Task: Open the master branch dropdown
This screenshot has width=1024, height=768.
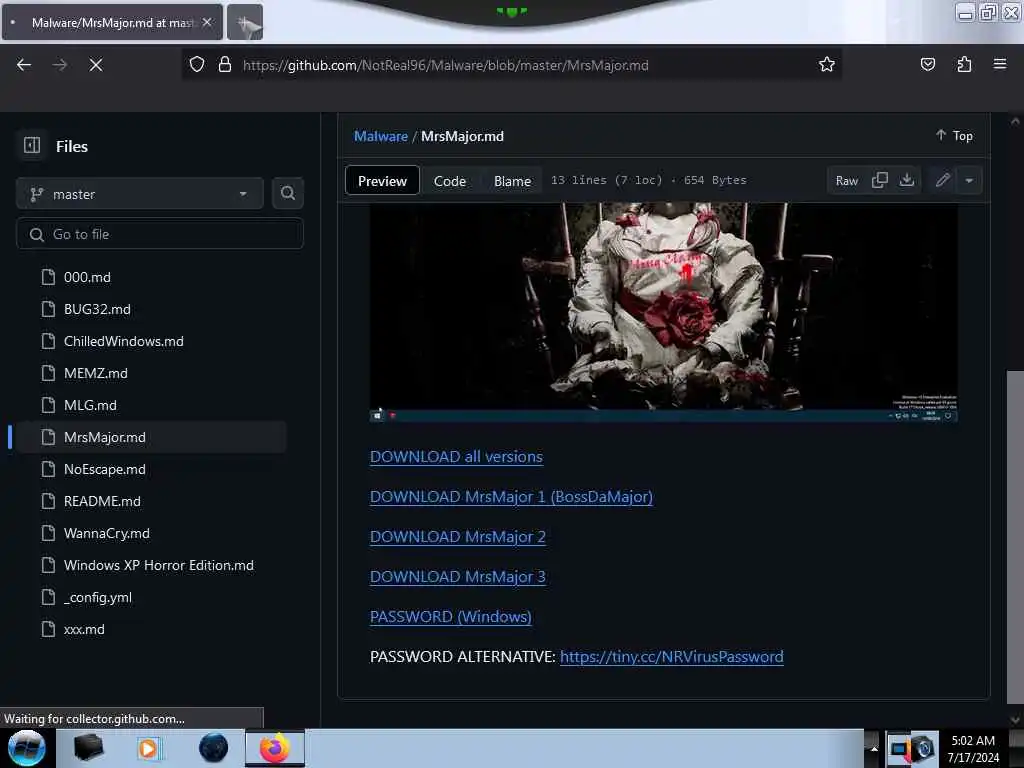Action: [140, 194]
